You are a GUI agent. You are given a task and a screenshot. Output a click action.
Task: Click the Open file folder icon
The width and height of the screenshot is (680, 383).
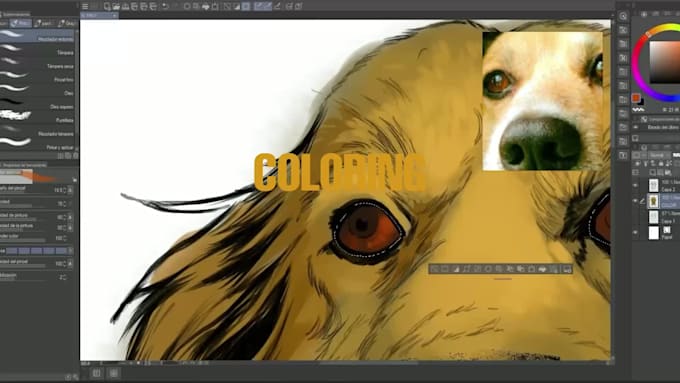pos(116,6)
